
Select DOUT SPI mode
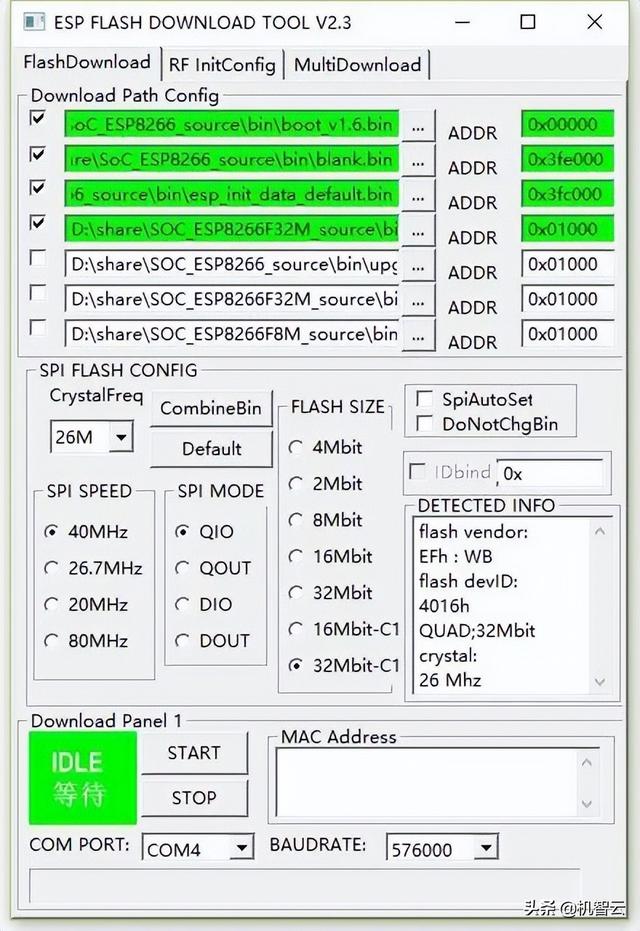pyautogui.click(x=213, y=641)
